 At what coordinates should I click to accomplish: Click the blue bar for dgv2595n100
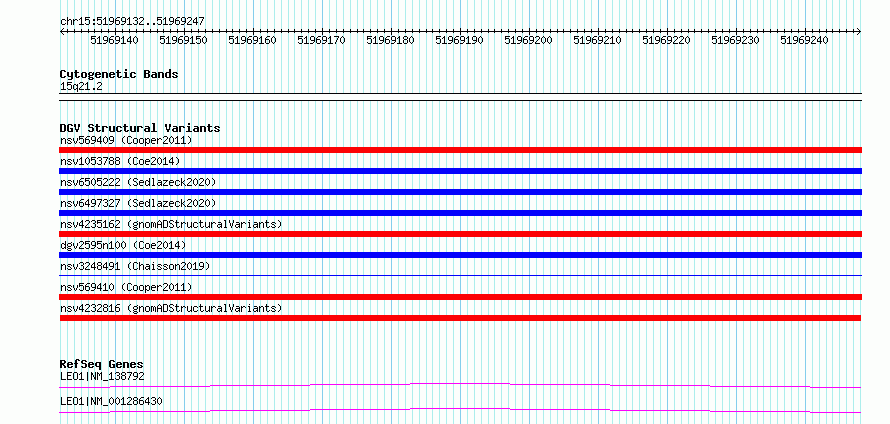tap(460, 255)
